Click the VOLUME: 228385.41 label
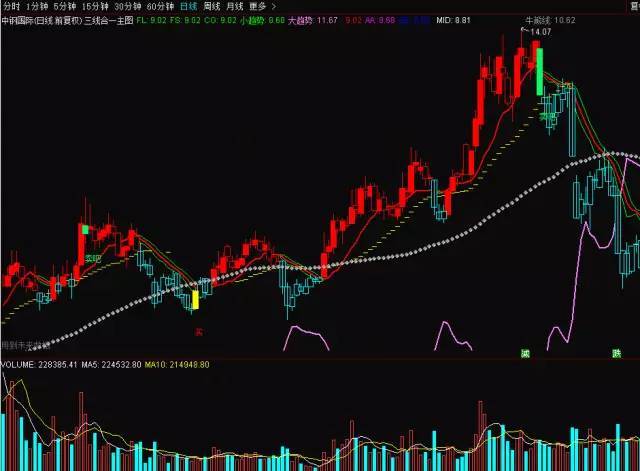This screenshot has height=471, width=640. [39, 364]
